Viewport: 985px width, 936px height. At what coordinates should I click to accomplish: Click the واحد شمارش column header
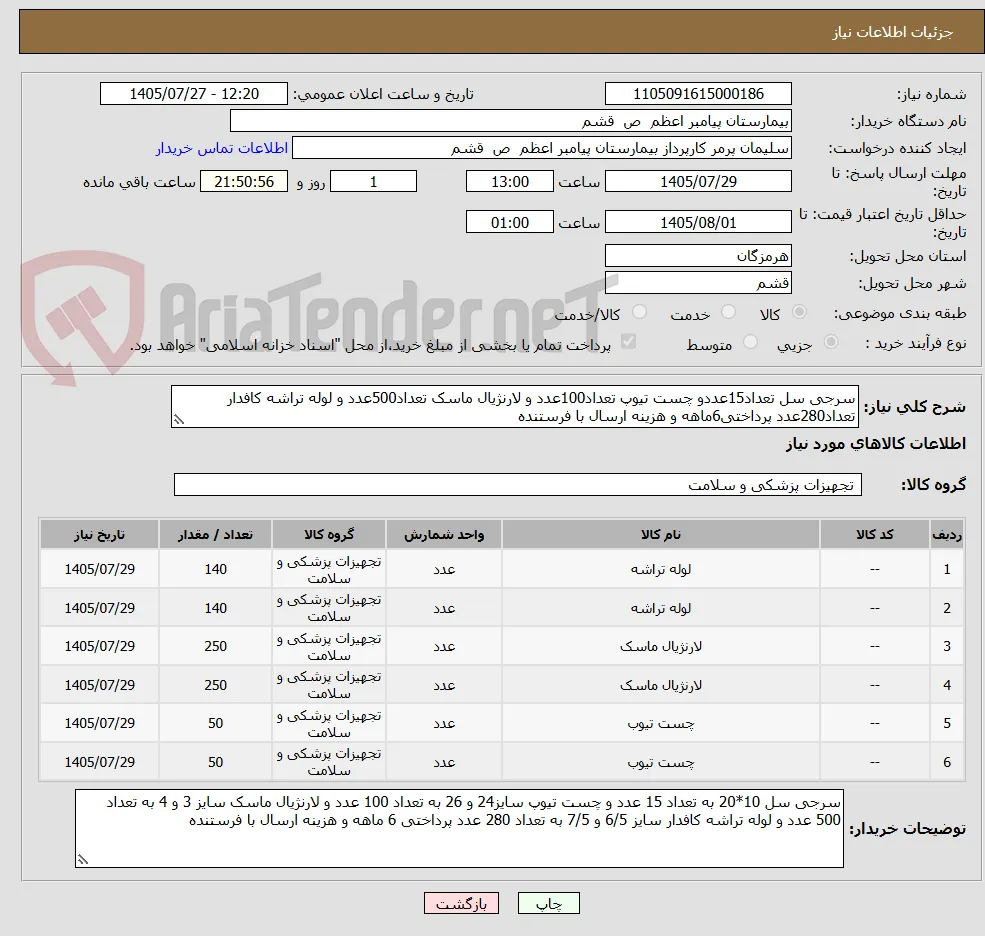pos(444,535)
